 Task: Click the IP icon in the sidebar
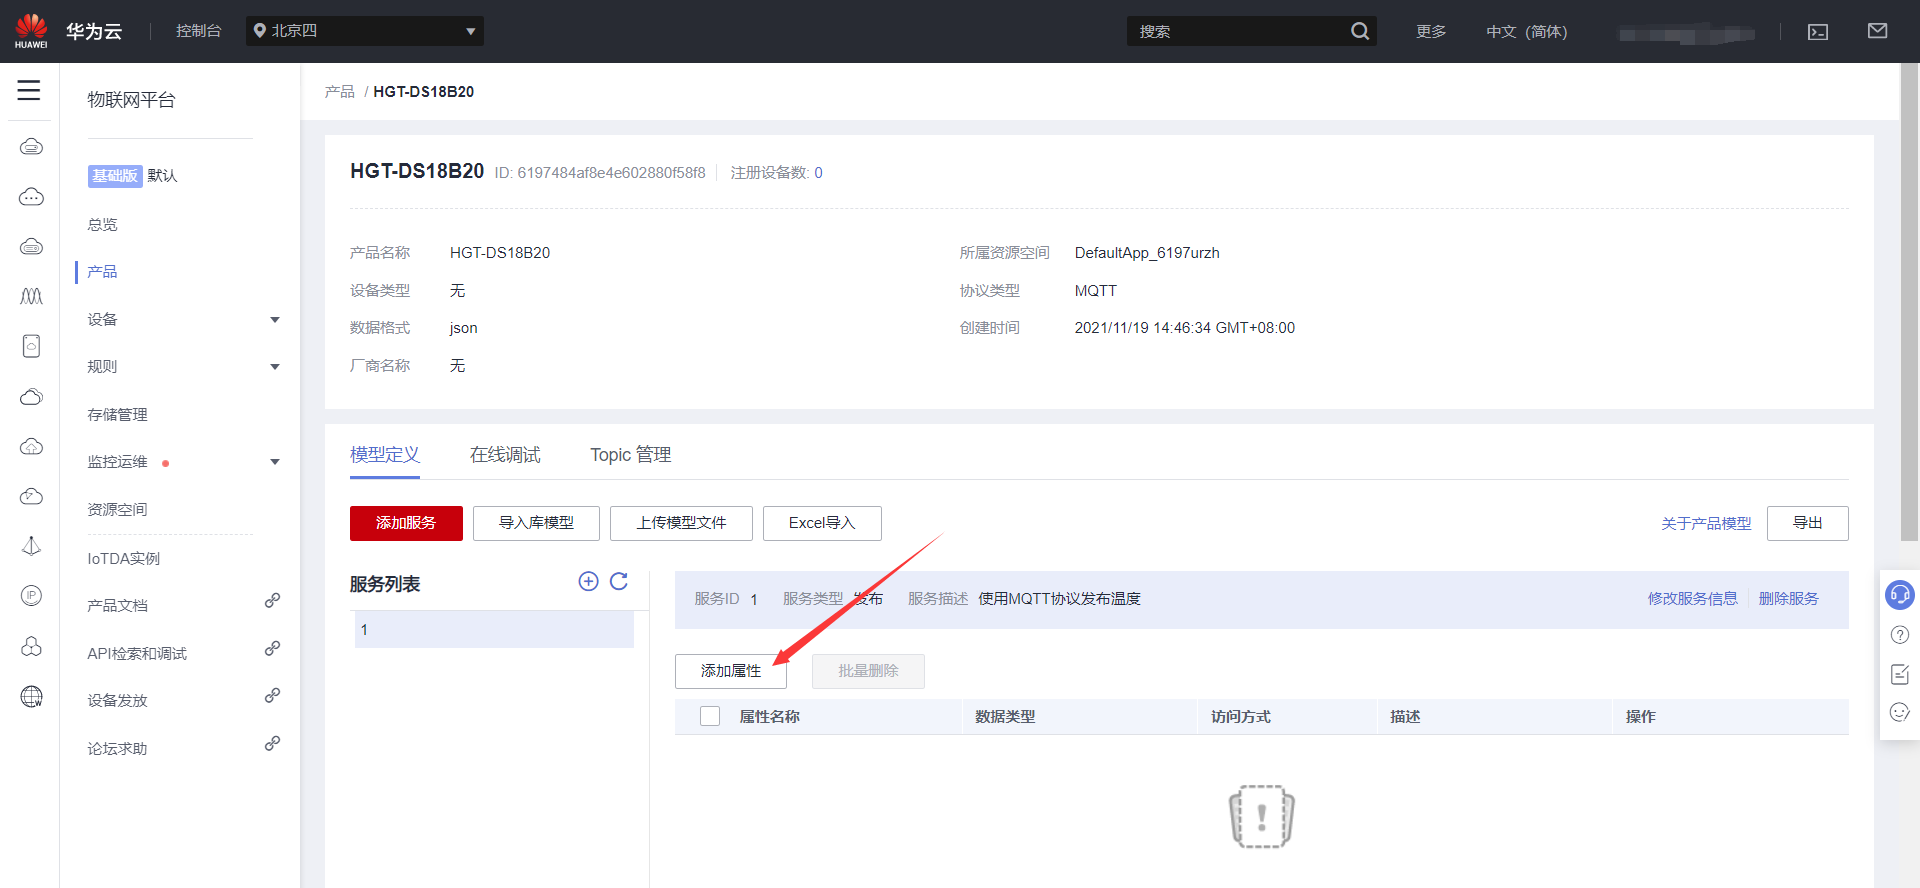pos(31,596)
